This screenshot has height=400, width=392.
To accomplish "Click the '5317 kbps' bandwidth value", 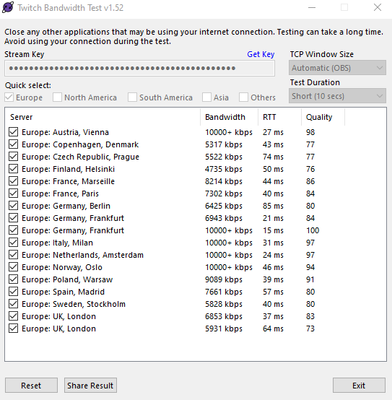I will (224, 144).
